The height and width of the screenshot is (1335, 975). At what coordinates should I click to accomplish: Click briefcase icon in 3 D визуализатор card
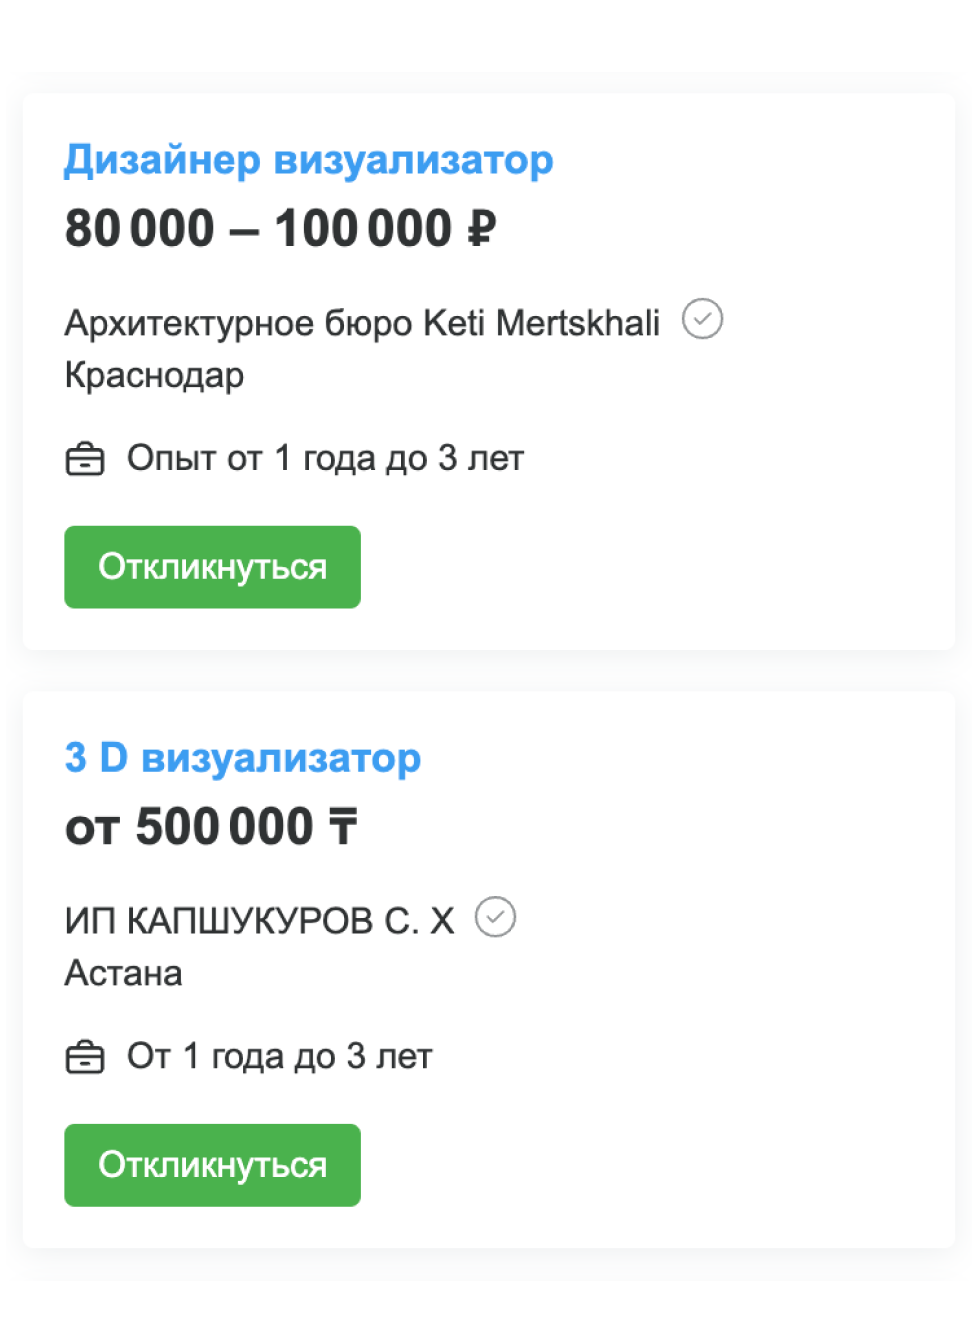[85, 1057]
